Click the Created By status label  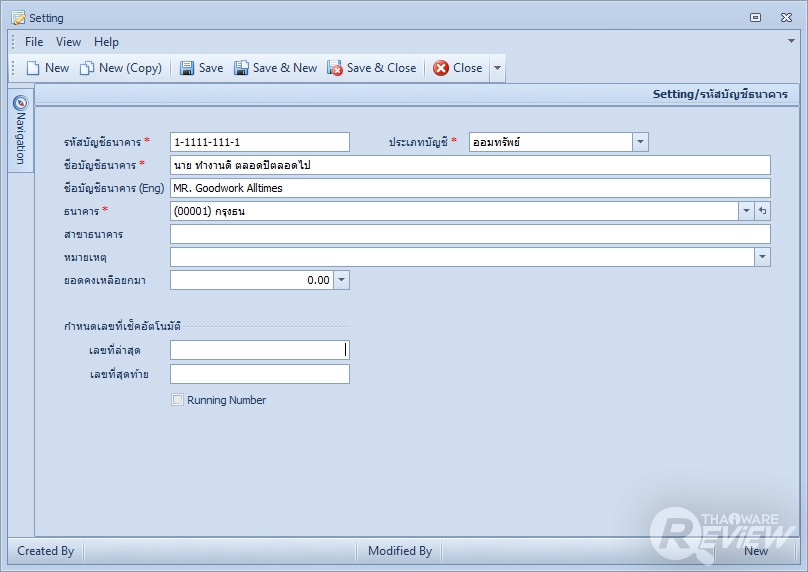[45, 551]
